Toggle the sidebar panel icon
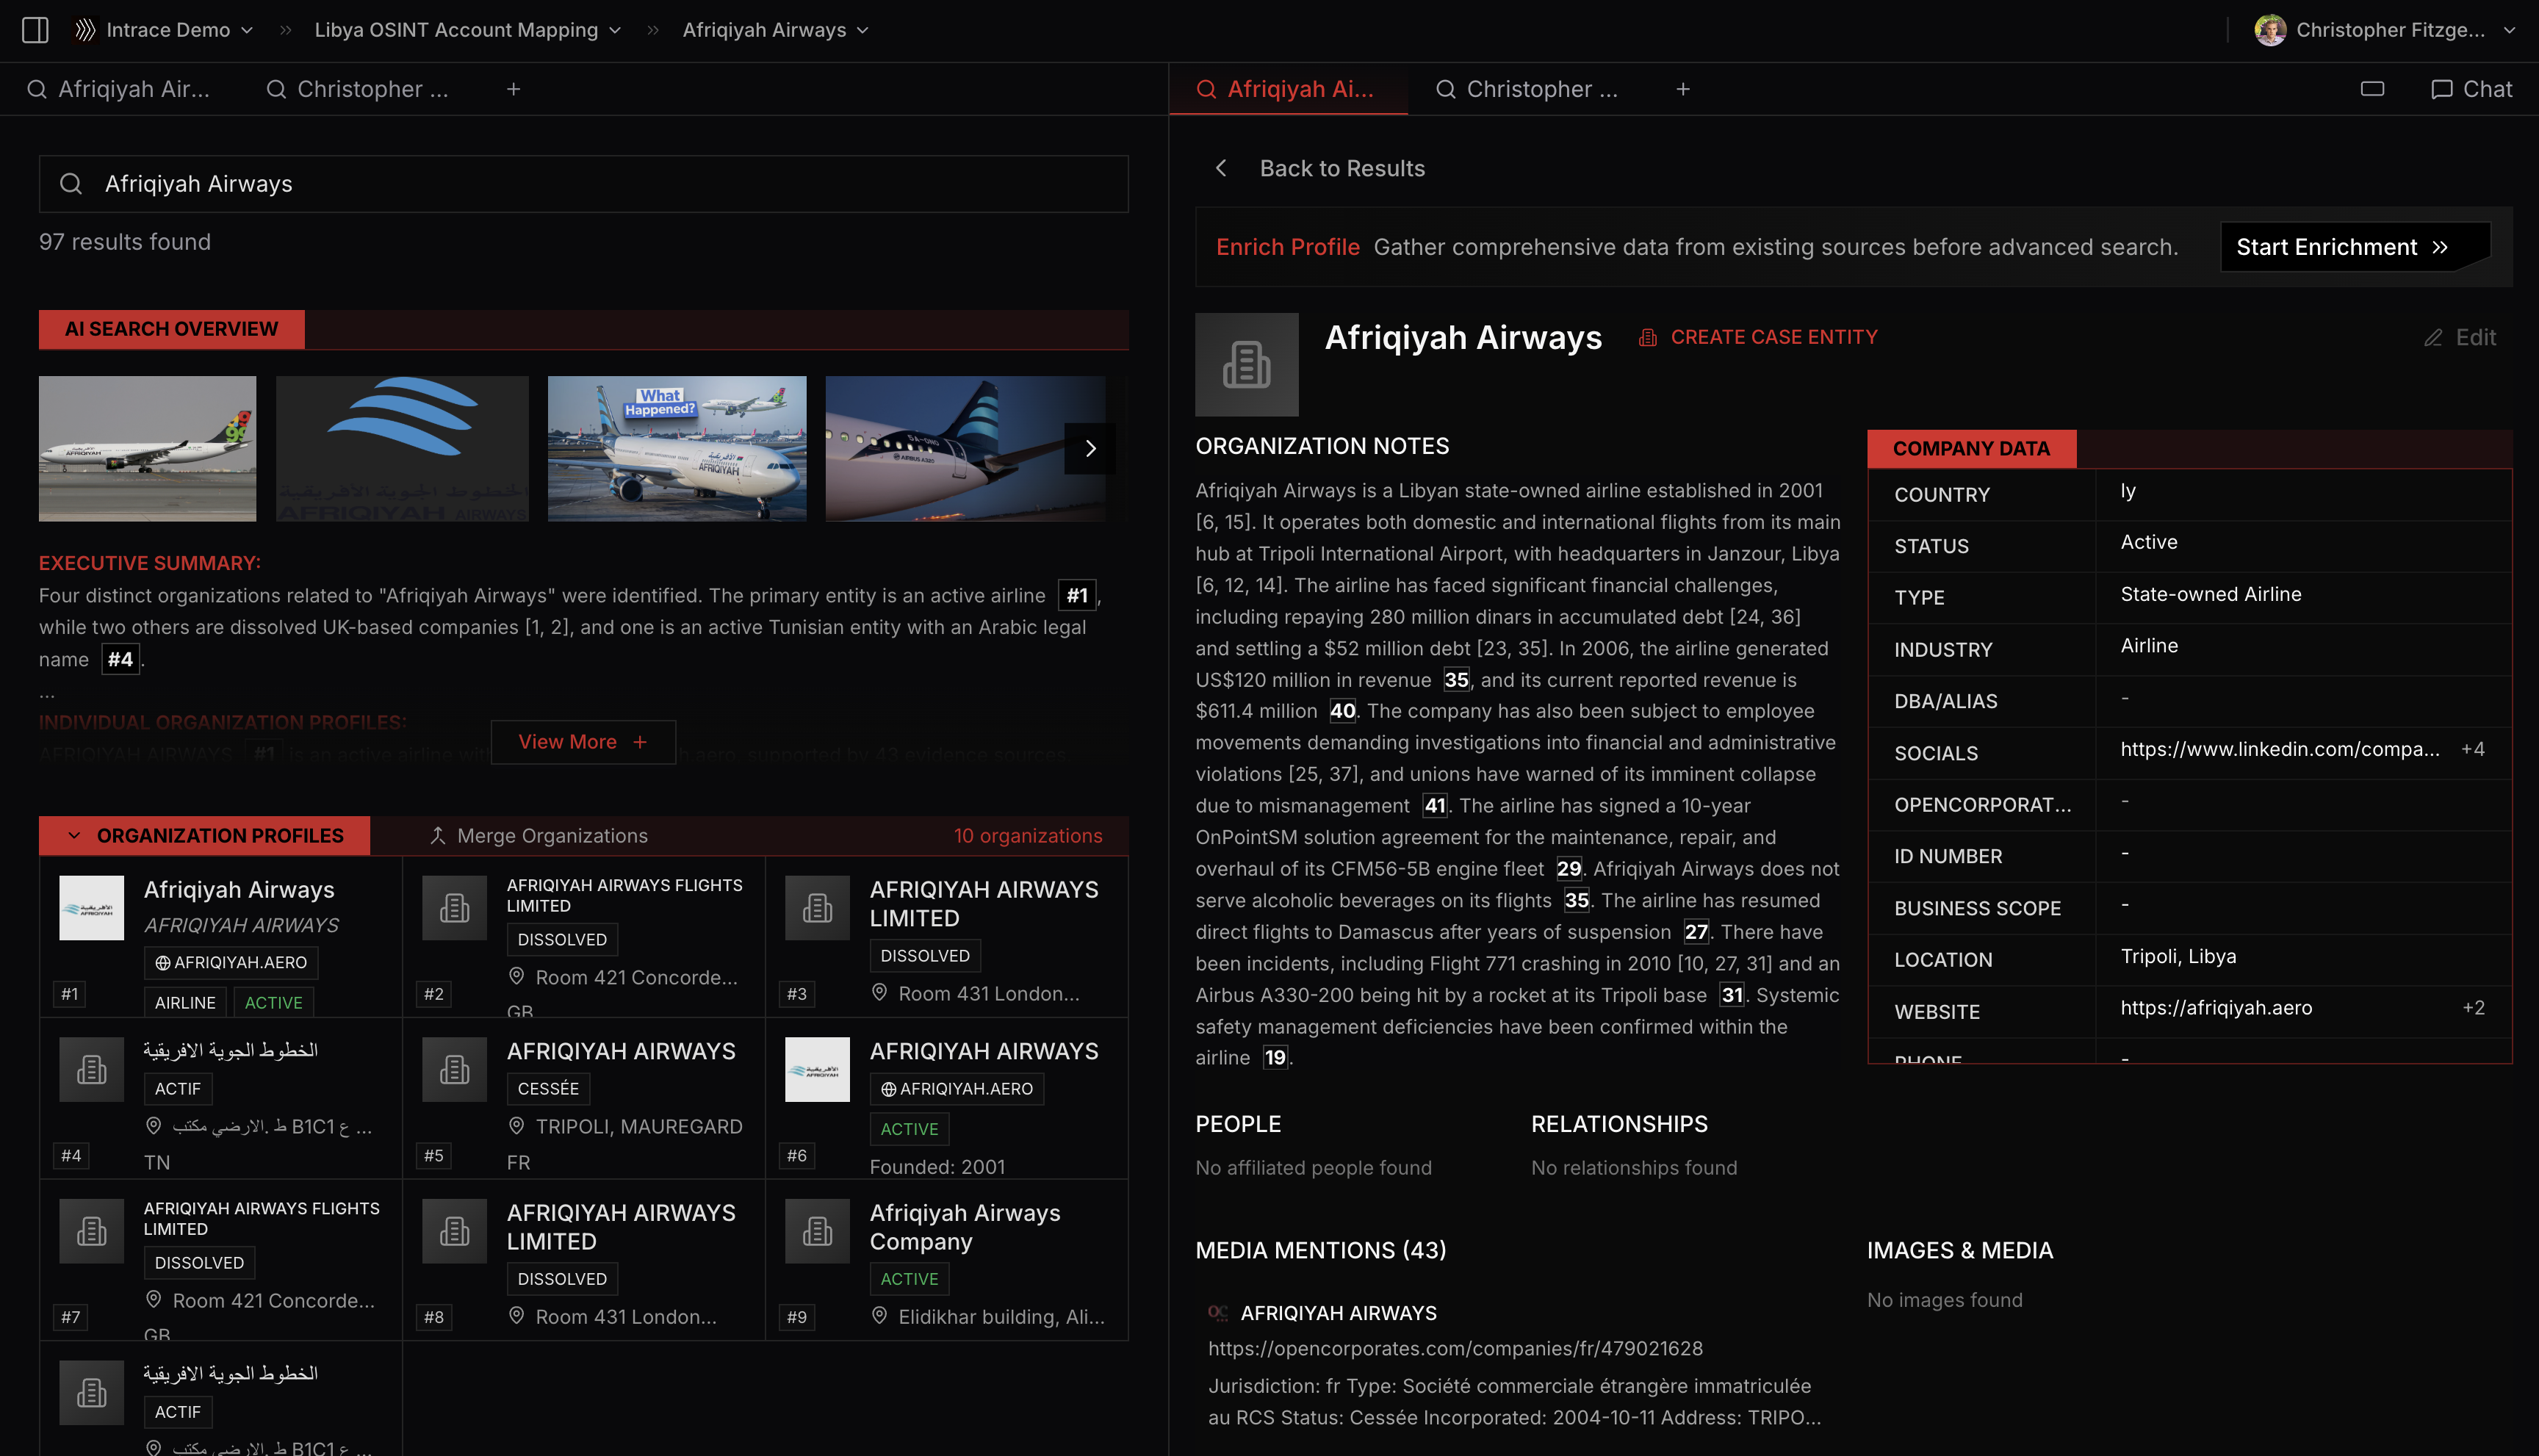This screenshot has width=2539, height=1456. point(35,30)
